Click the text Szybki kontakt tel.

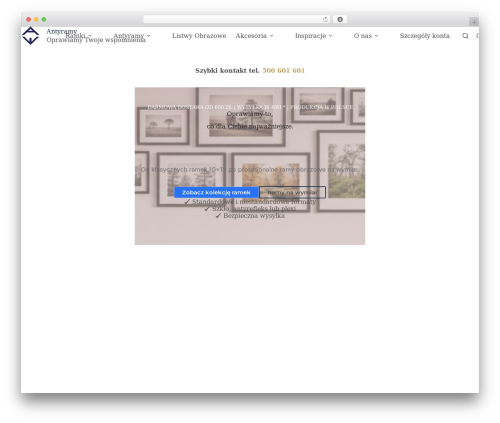pyautogui.click(x=227, y=71)
